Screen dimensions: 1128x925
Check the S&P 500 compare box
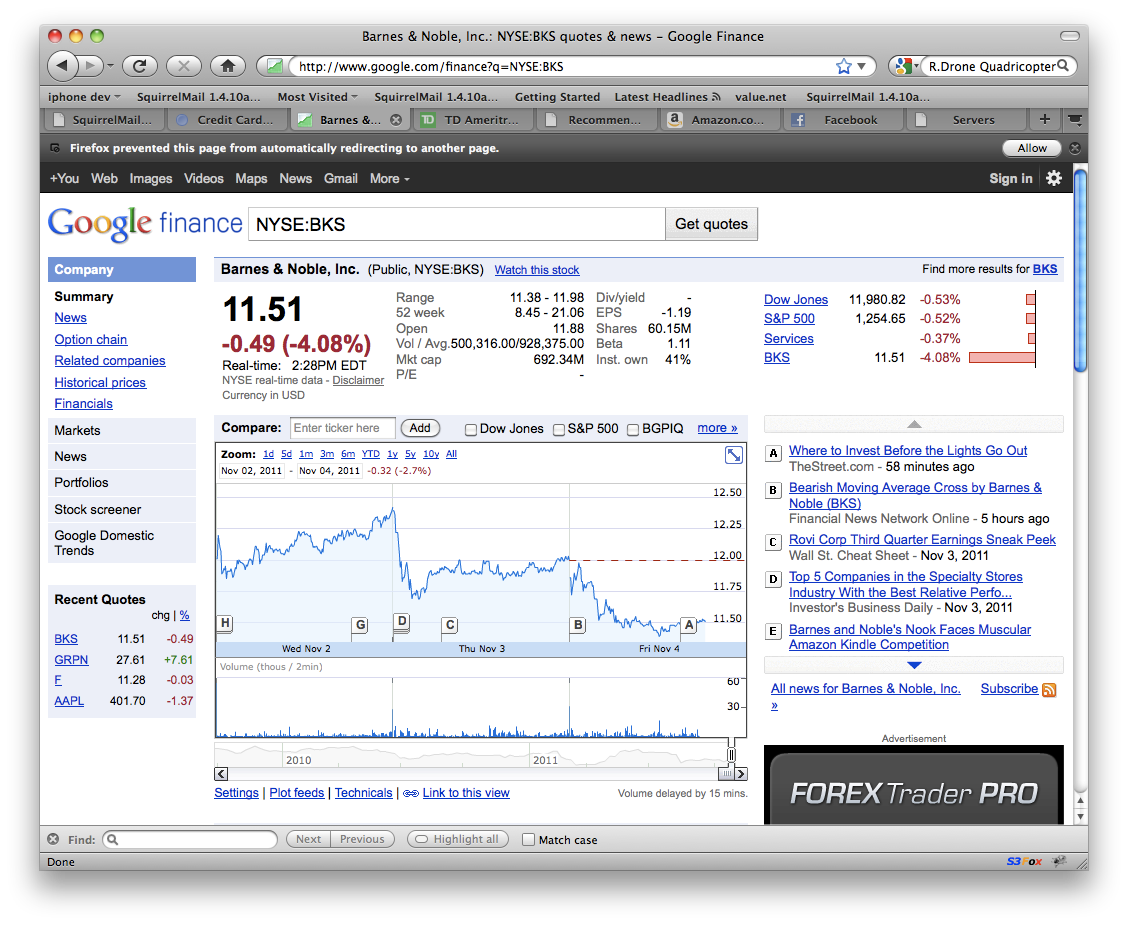coord(559,429)
